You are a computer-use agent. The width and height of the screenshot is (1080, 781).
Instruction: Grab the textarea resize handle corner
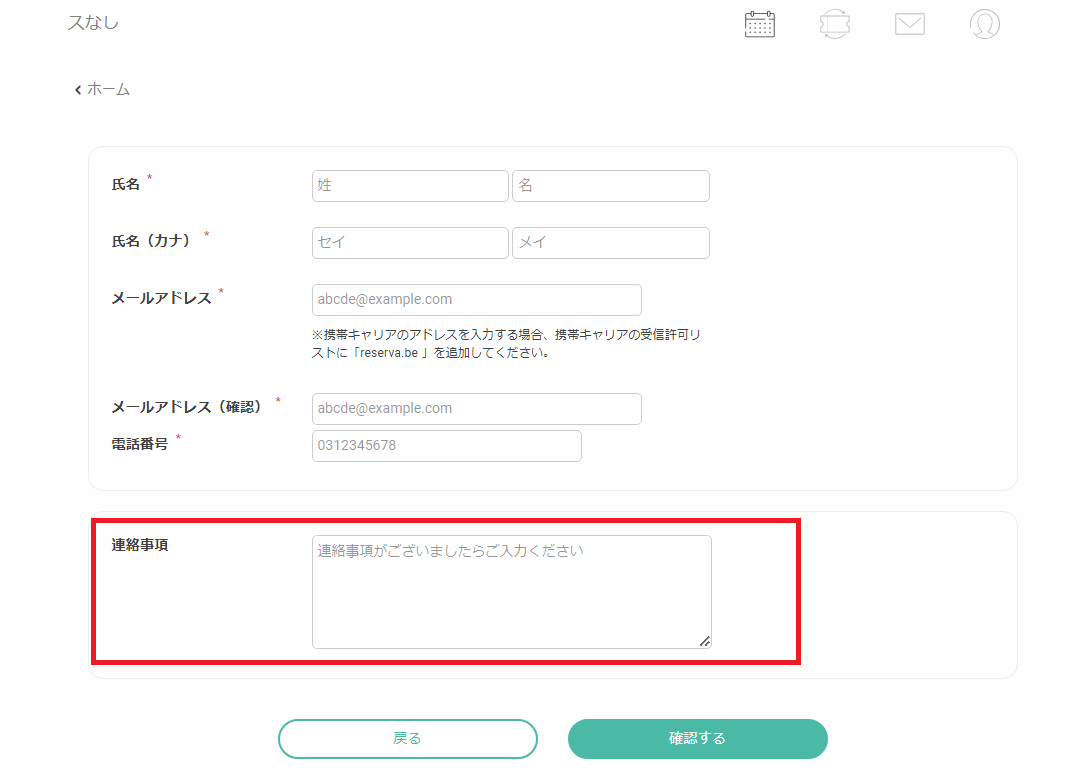coord(705,642)
